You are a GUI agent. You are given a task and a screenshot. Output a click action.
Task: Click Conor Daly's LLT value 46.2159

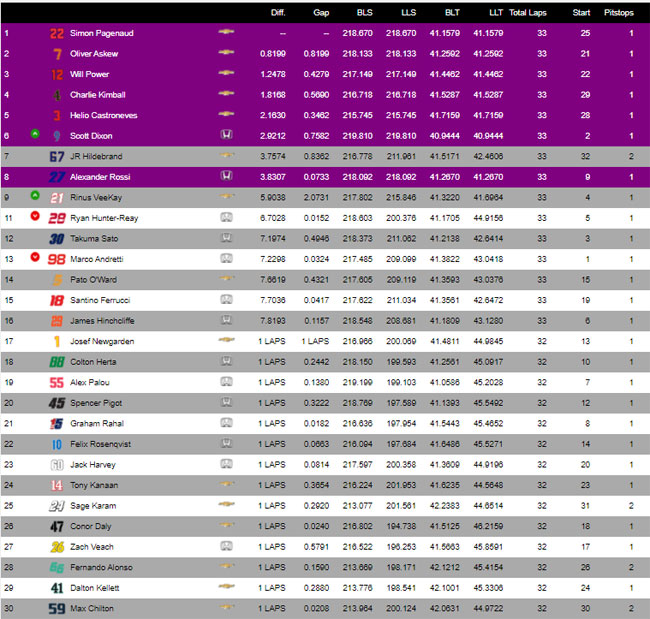tap(488, 527)
